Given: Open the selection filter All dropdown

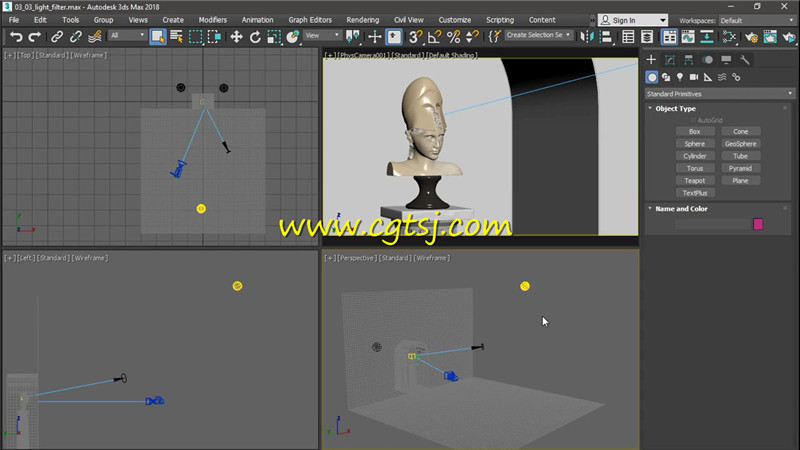Looking at the screenshot, I should point(128,35).
